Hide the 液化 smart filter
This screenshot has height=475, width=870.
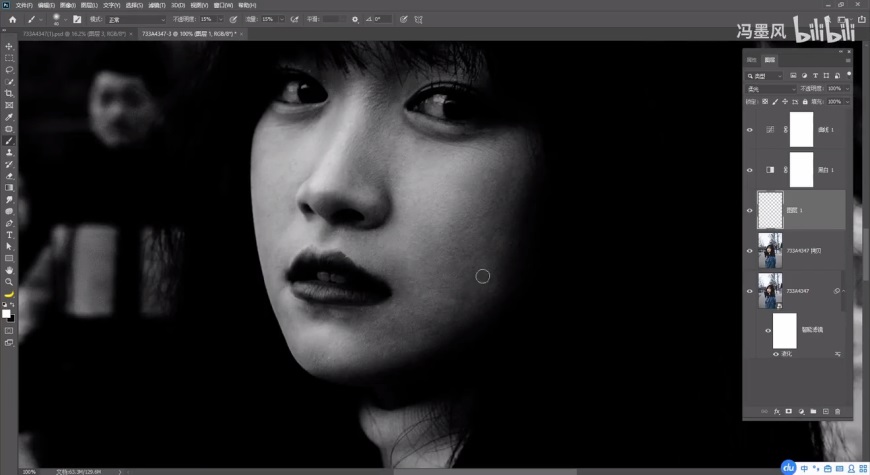[x=776, y=354]
